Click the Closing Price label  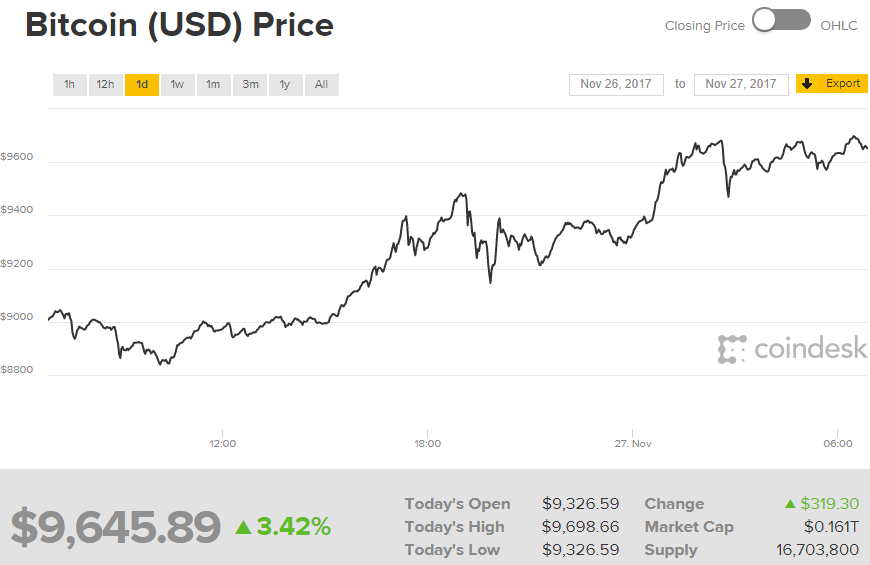click(x=705, y=26)
